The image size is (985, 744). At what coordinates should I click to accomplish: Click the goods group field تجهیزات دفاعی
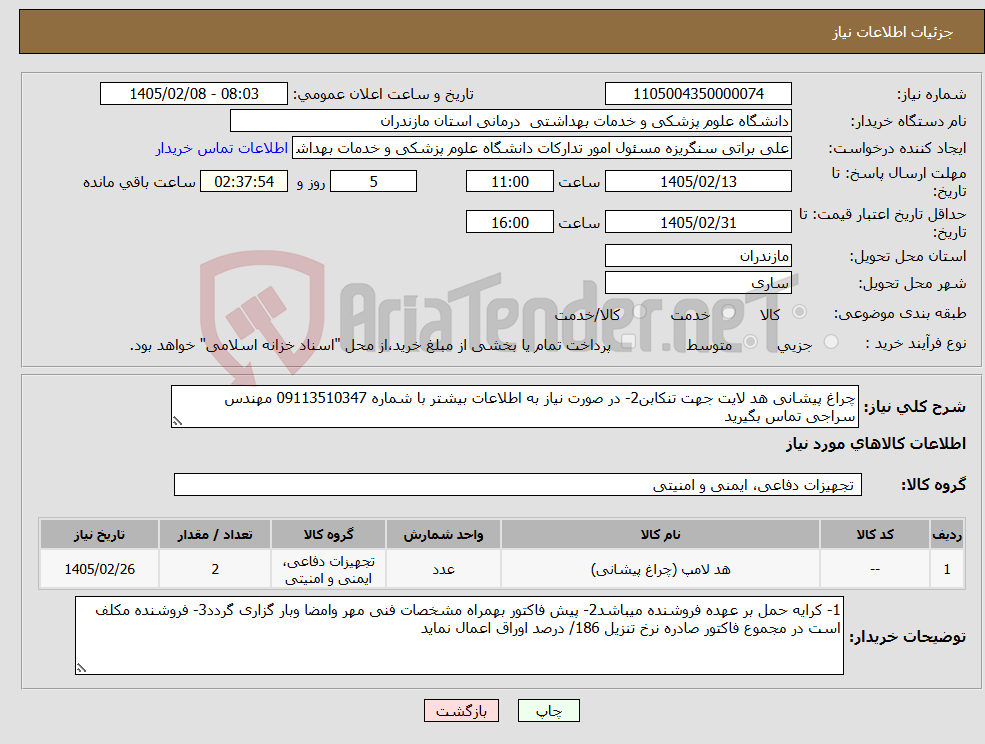518,484
